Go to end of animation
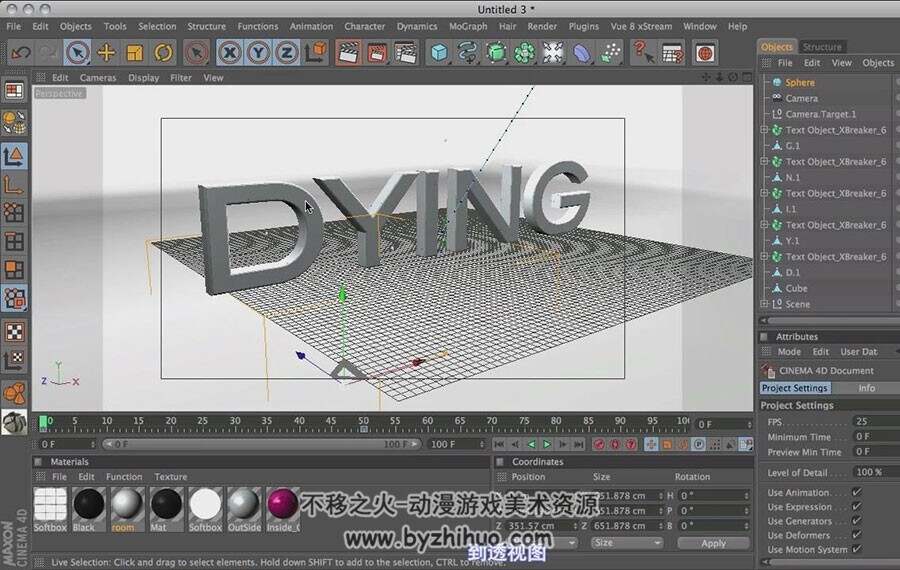This screenshot has width=900, height=570. point(579,444)
